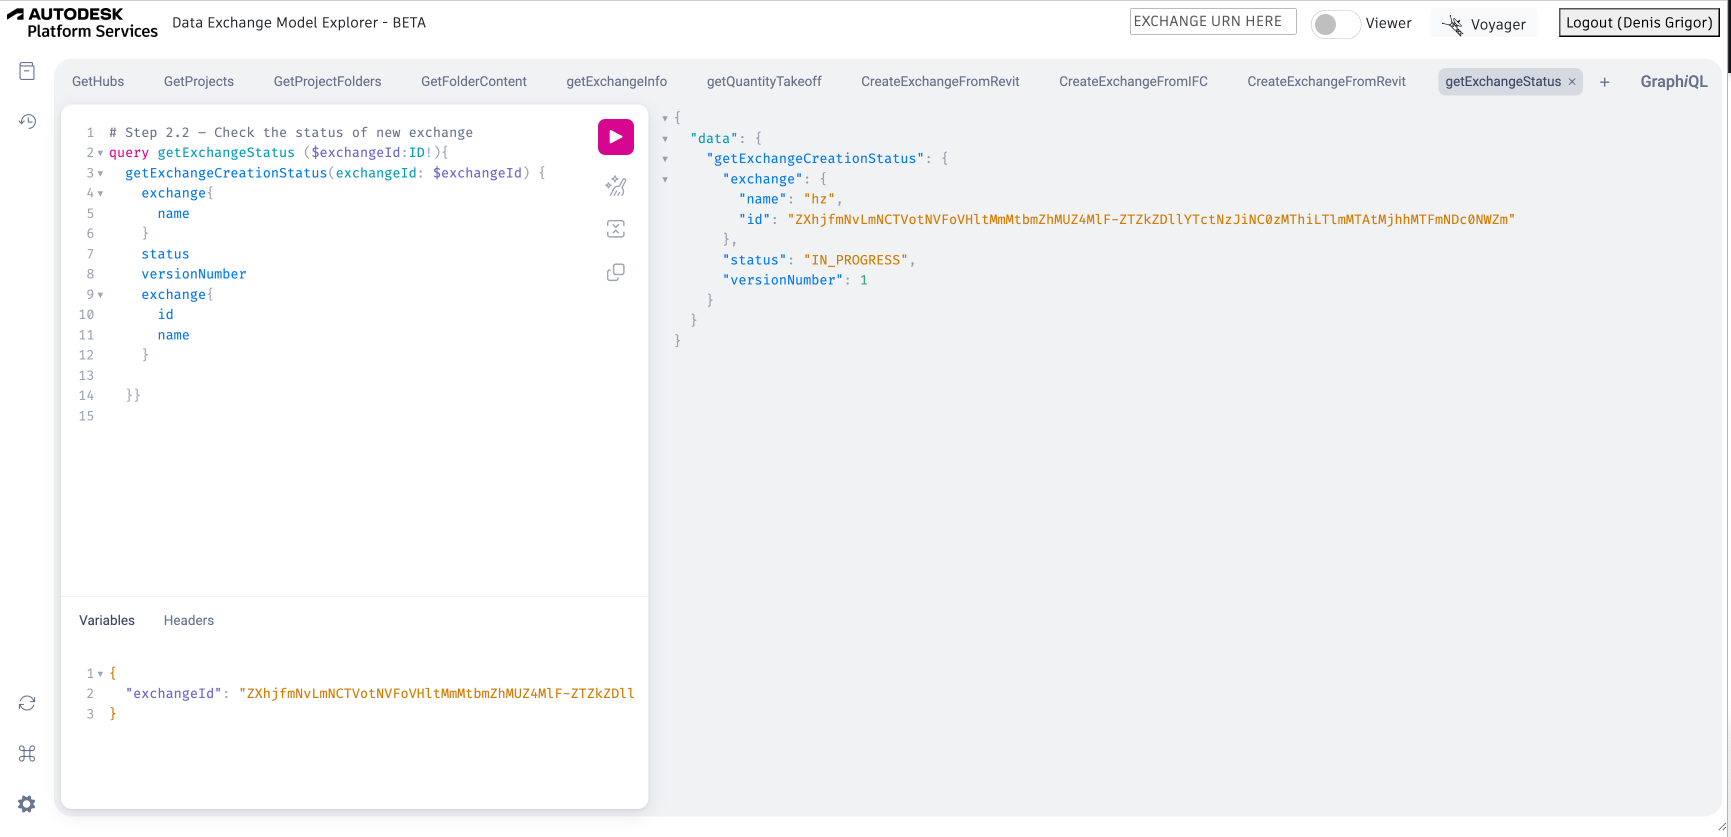Switch to the GetProjects tab
Screen dimensions: 1731x837
point(199,82)
